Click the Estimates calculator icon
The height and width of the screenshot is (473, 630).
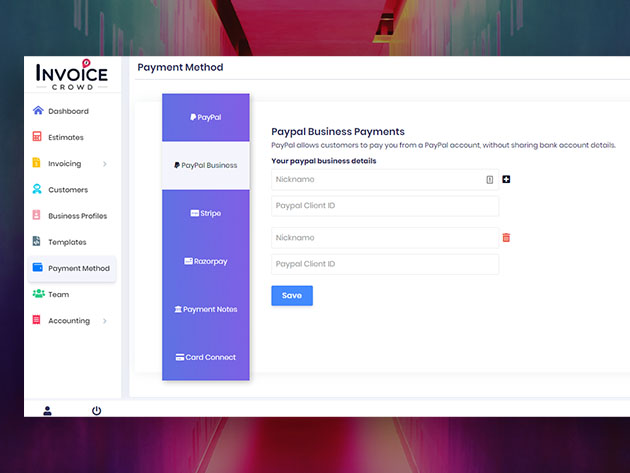pyautogui.click(x=37, y=137)
